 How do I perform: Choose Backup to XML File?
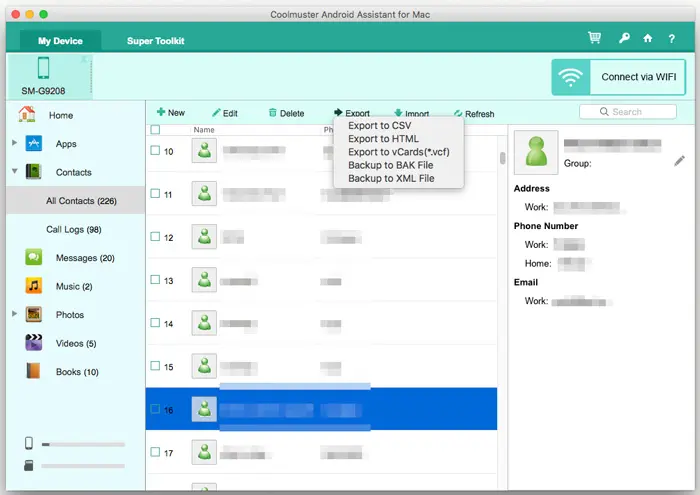391,179
